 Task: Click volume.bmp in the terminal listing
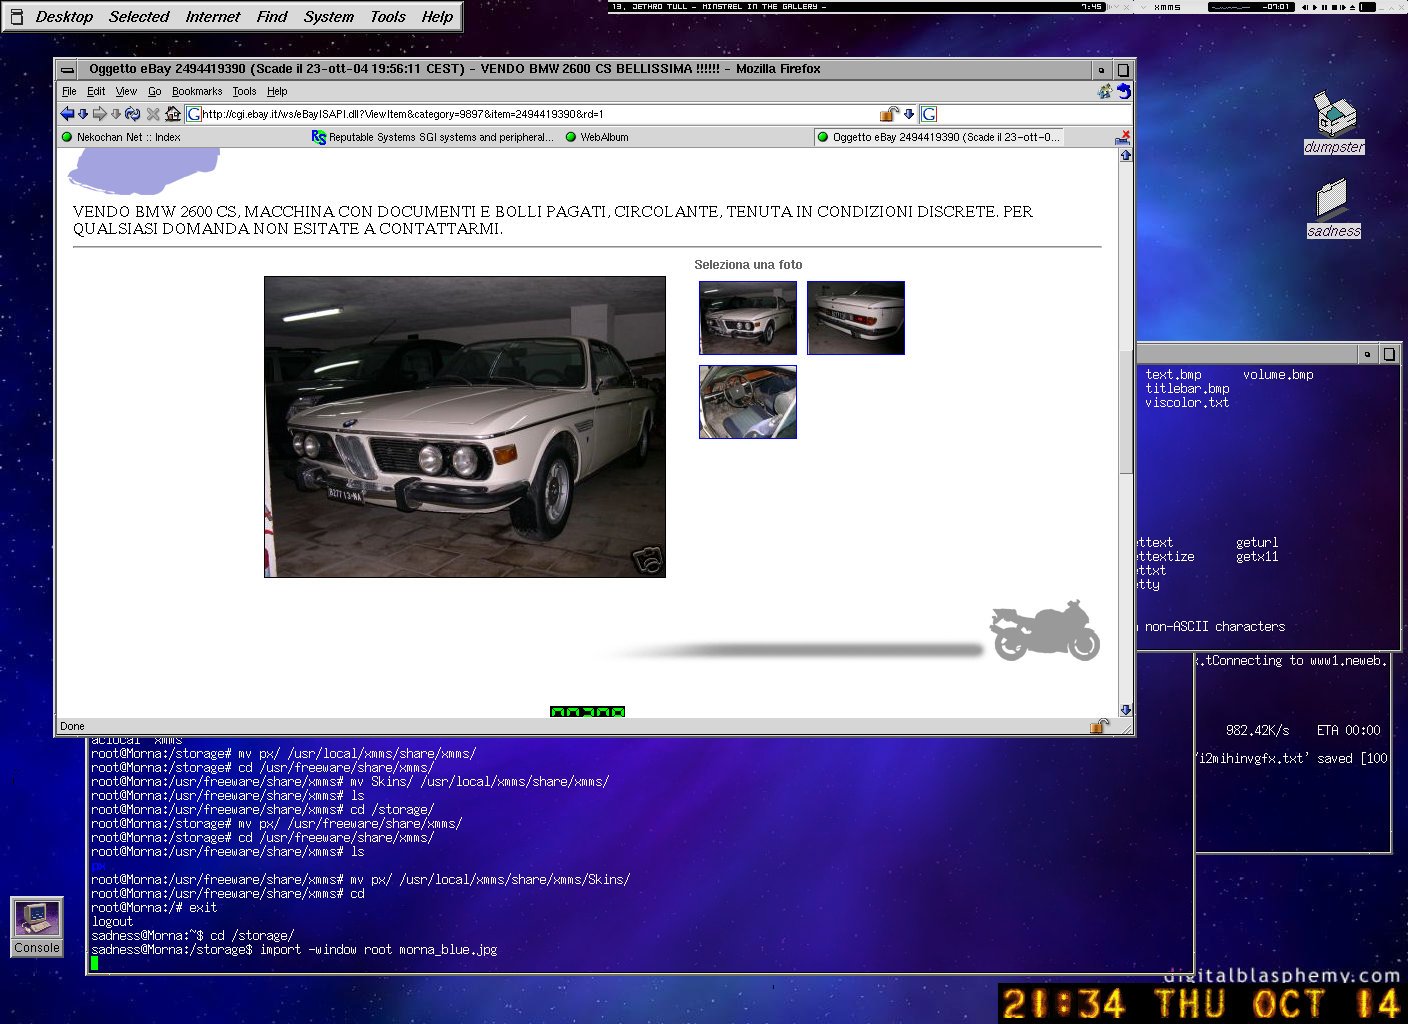tap(1278, 375)
